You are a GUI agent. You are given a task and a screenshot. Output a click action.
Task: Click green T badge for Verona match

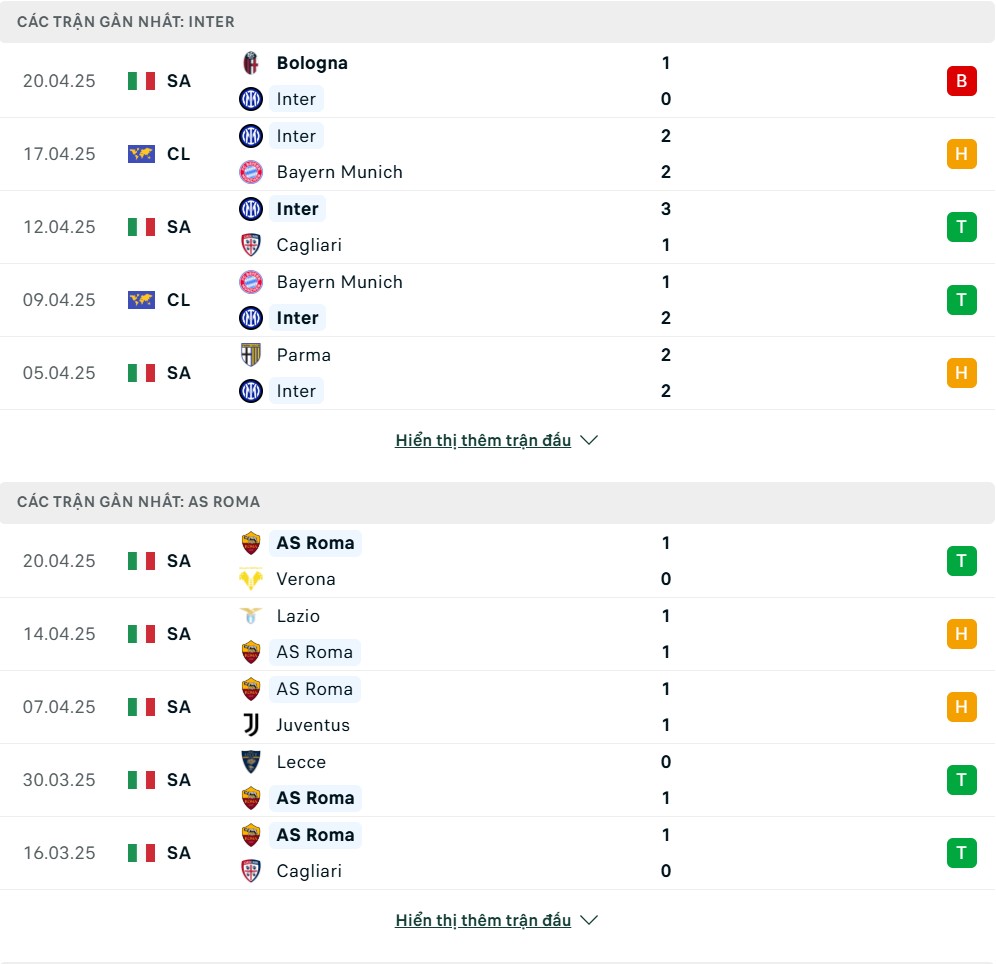tap(961, 561)
